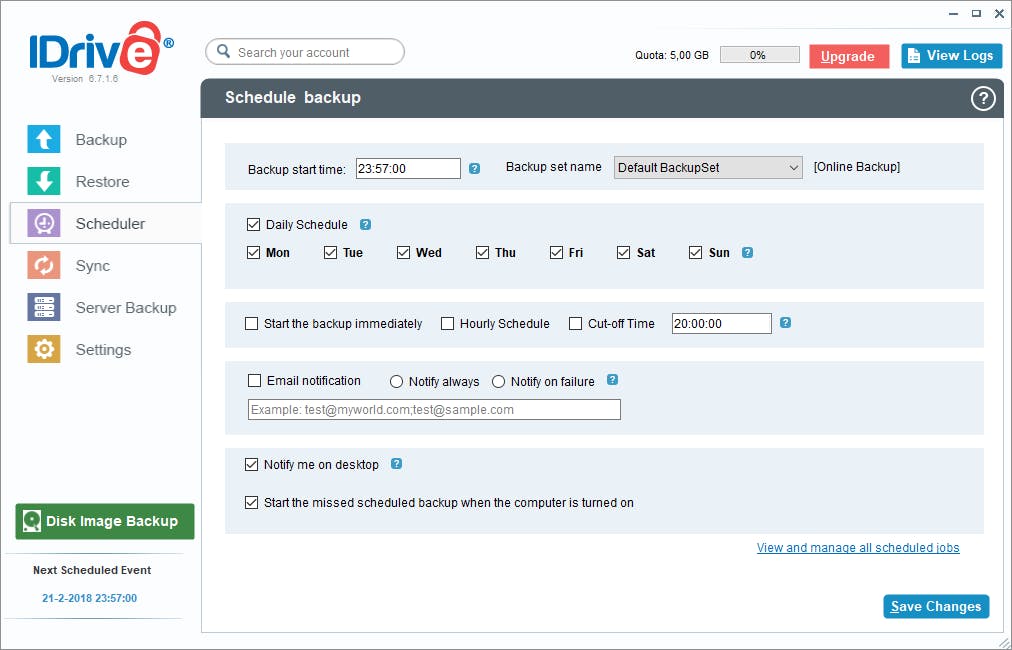Click help icon next to Backup start time
1012x650 pixels.
[x=475, y=169]
